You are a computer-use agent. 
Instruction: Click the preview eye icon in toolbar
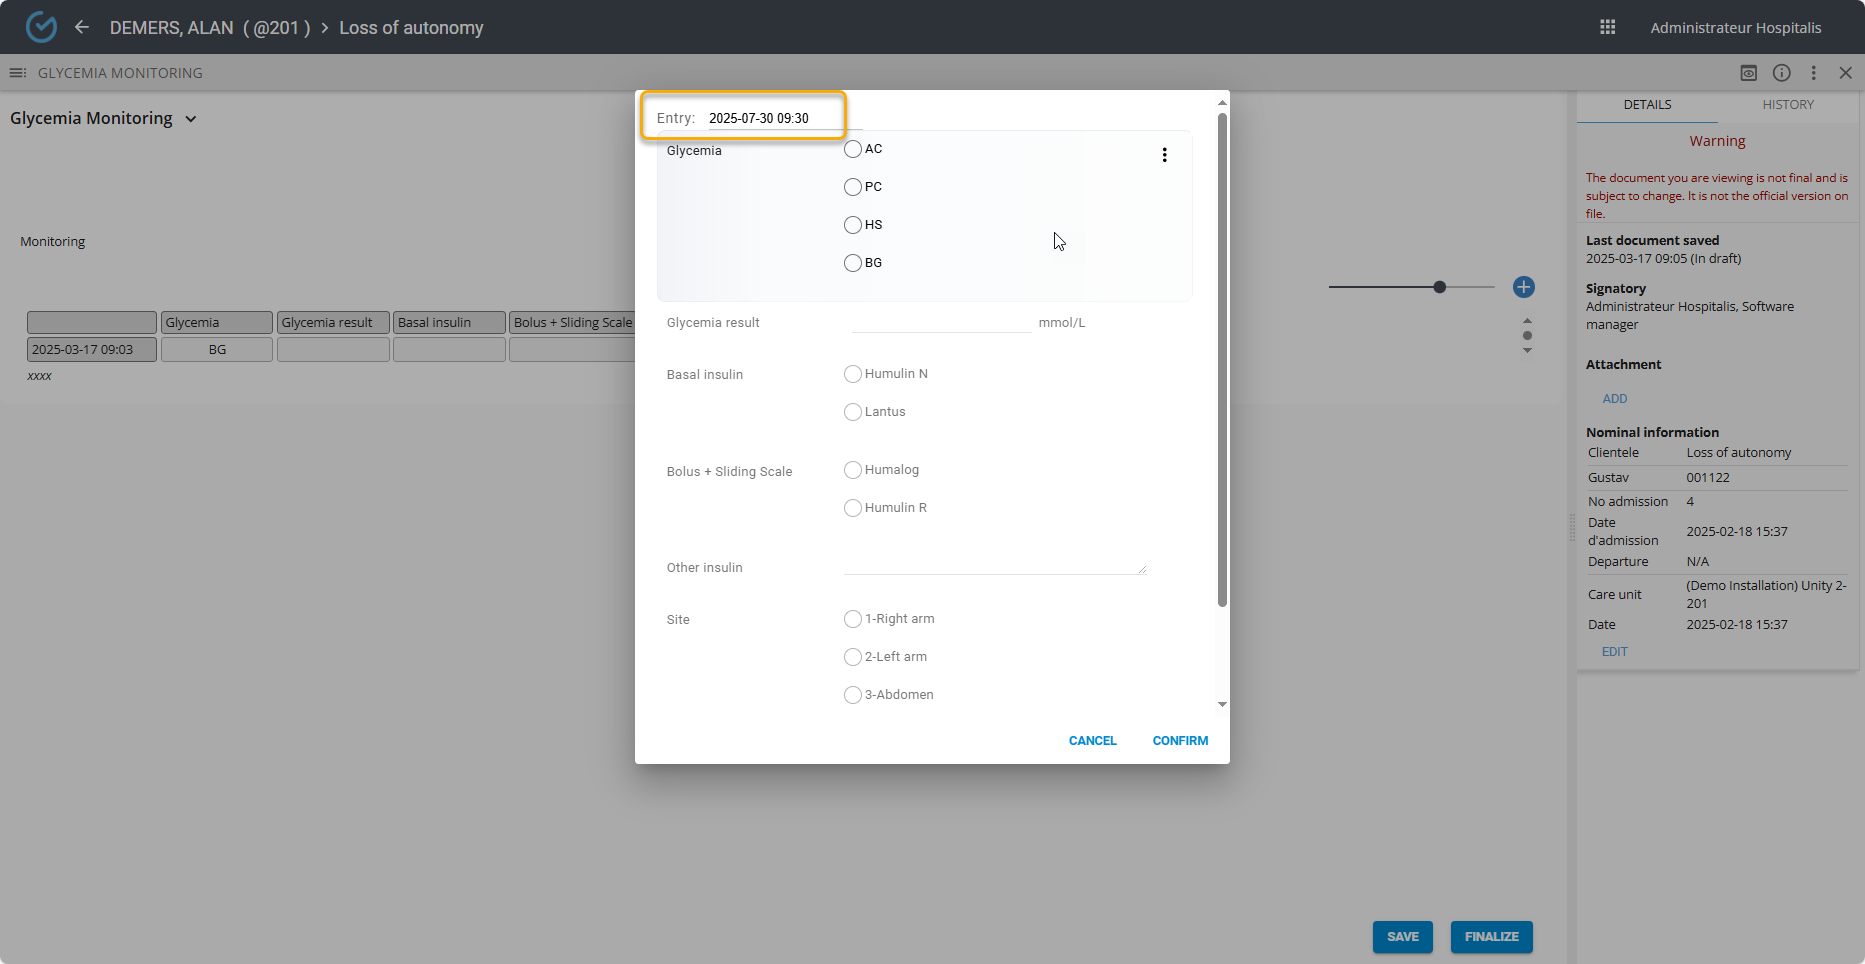pyautogui.click(x=1748, y=73)
